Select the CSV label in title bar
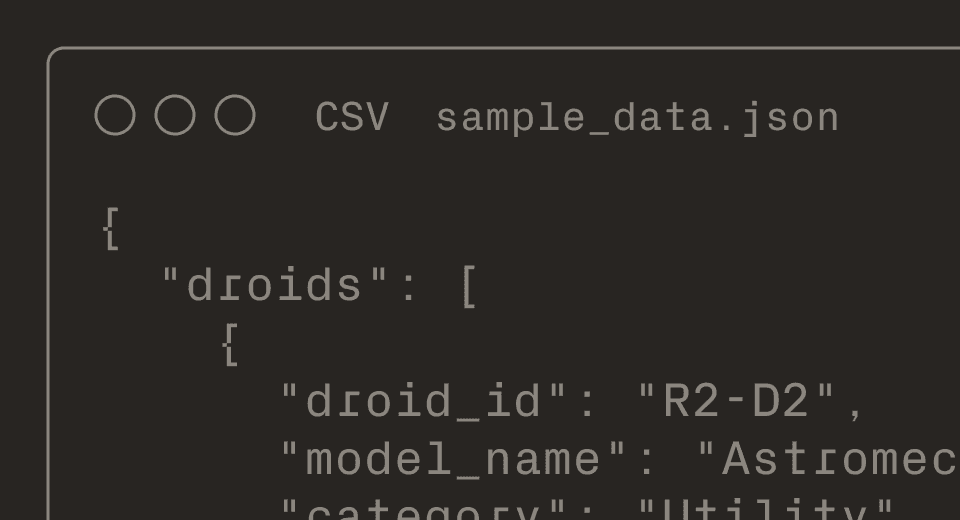Image resolution: width=960 pixels, height=520 pixels. tap(351, 118)
